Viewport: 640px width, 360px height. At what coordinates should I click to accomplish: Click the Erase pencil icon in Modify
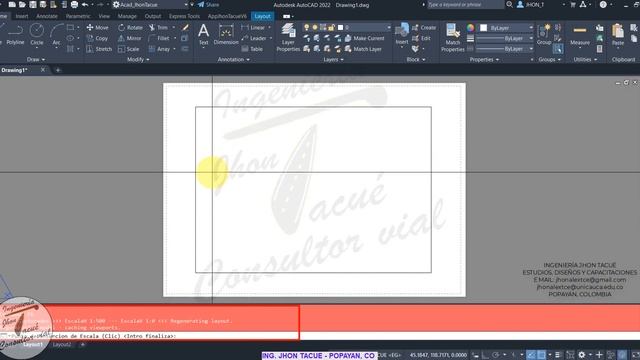[185, 27]
